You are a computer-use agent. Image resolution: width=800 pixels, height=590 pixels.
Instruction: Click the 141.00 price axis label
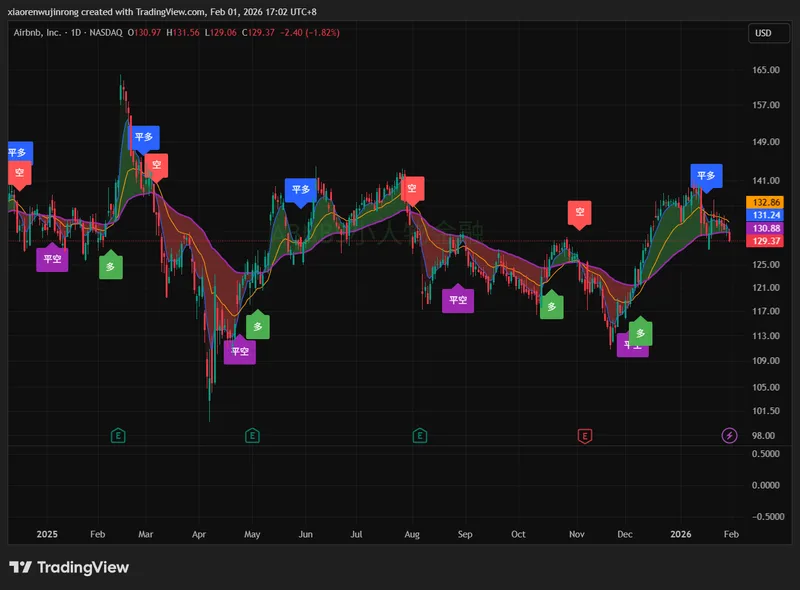766,181
